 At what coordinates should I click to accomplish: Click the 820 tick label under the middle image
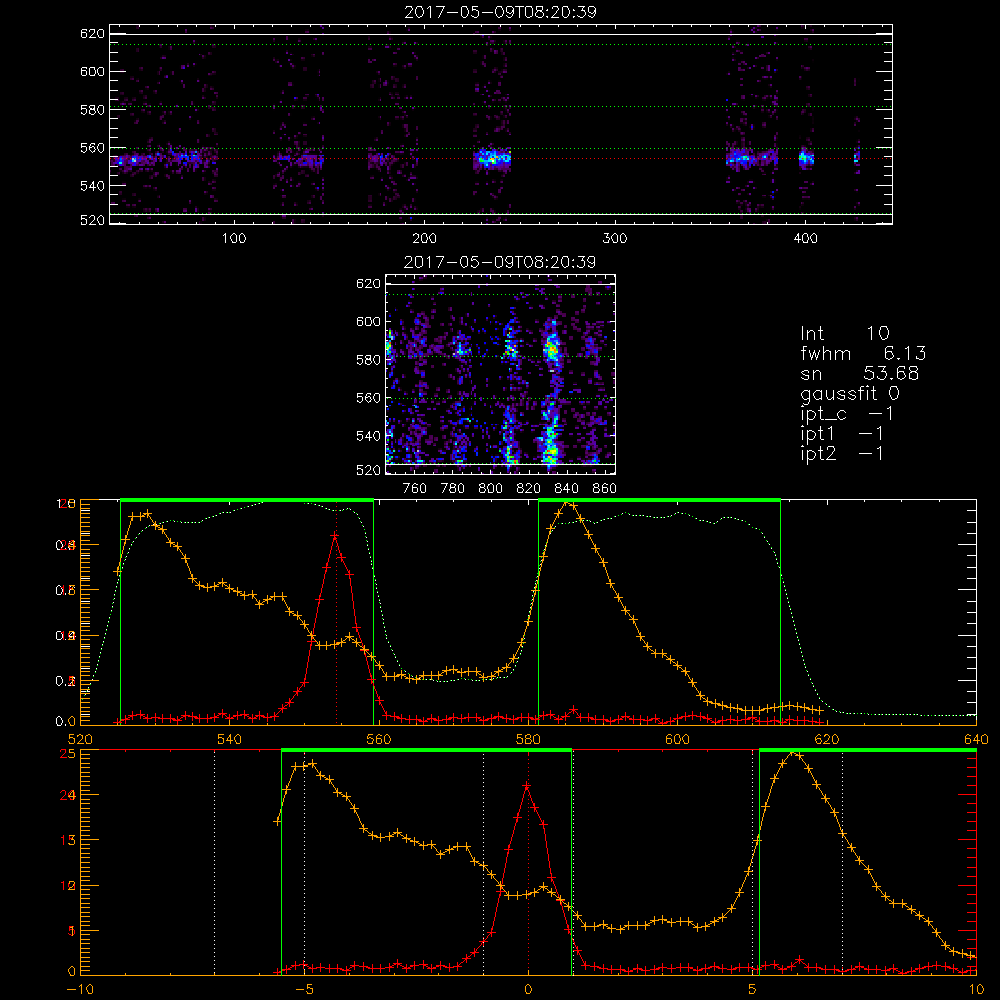coord(529,489)
